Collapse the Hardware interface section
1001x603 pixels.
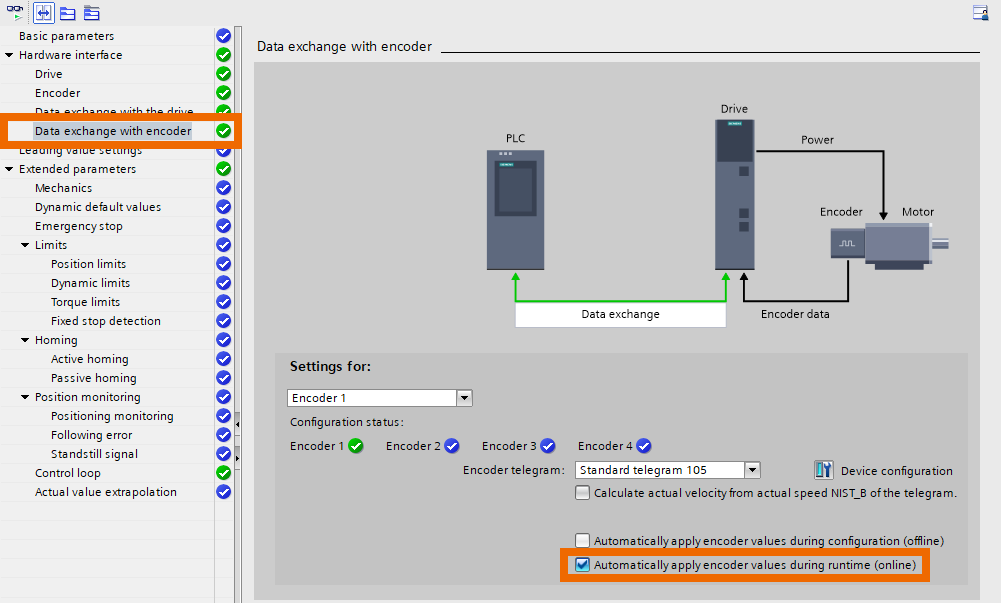[10, 55]
